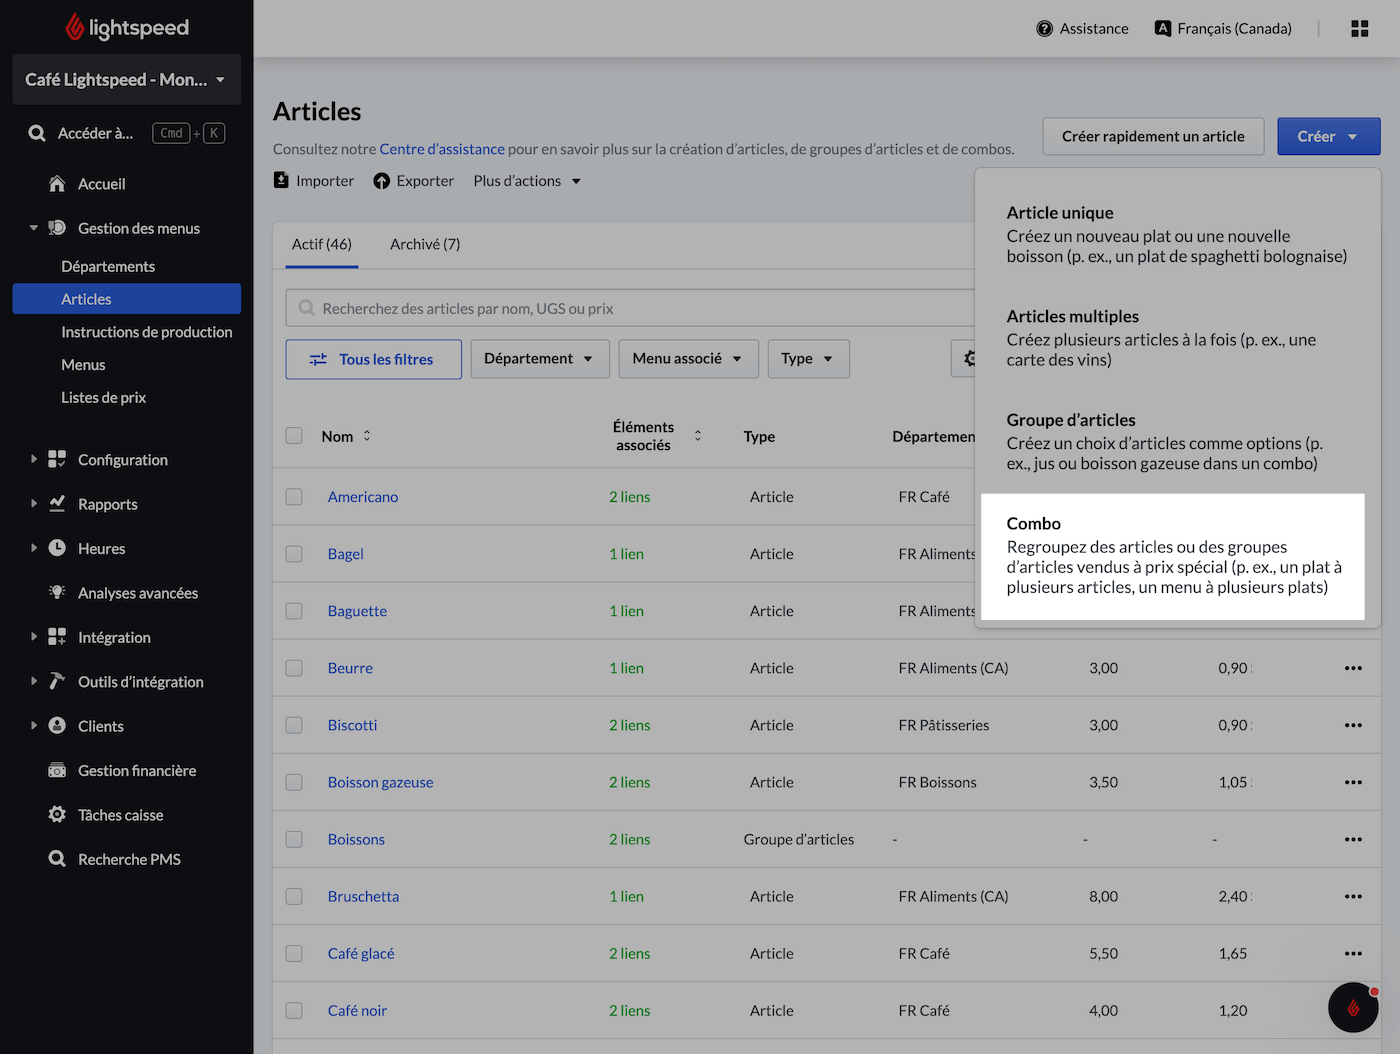This screenshot has width=1400, height=1054.
Task: Expand the Configuration section arrow
Action: 33,459
